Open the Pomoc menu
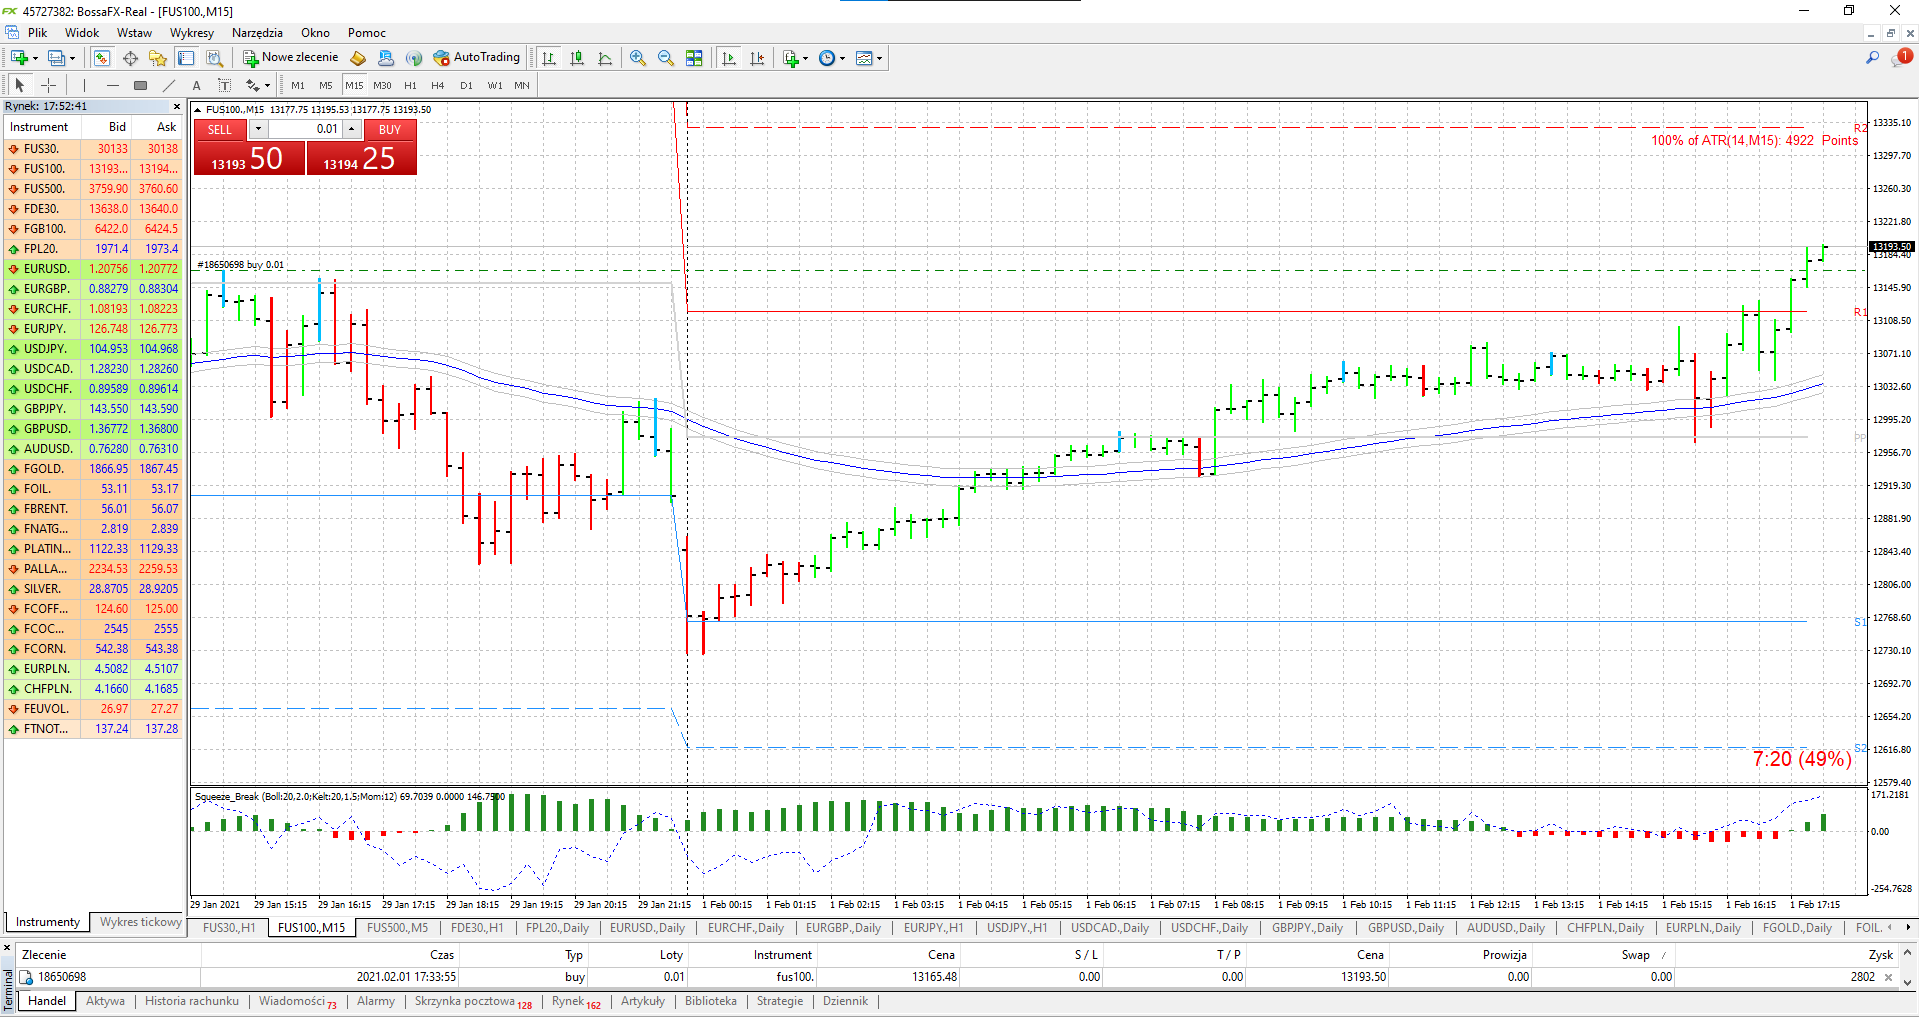 click(x=367, y=33)
